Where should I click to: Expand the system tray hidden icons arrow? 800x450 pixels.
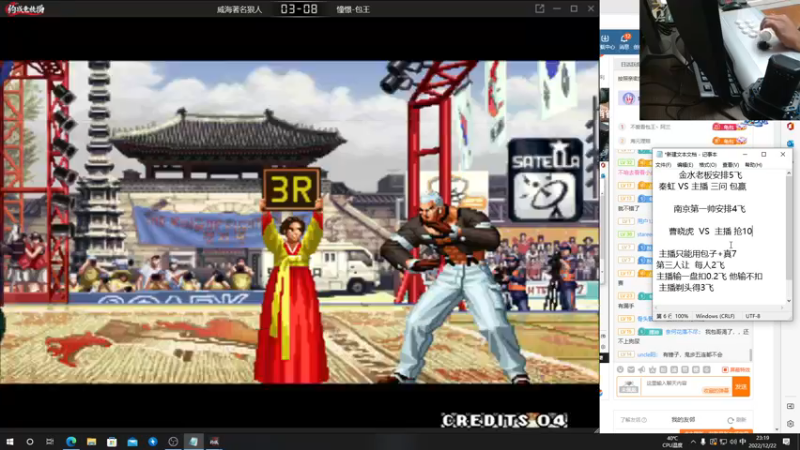tap(692, 442)
